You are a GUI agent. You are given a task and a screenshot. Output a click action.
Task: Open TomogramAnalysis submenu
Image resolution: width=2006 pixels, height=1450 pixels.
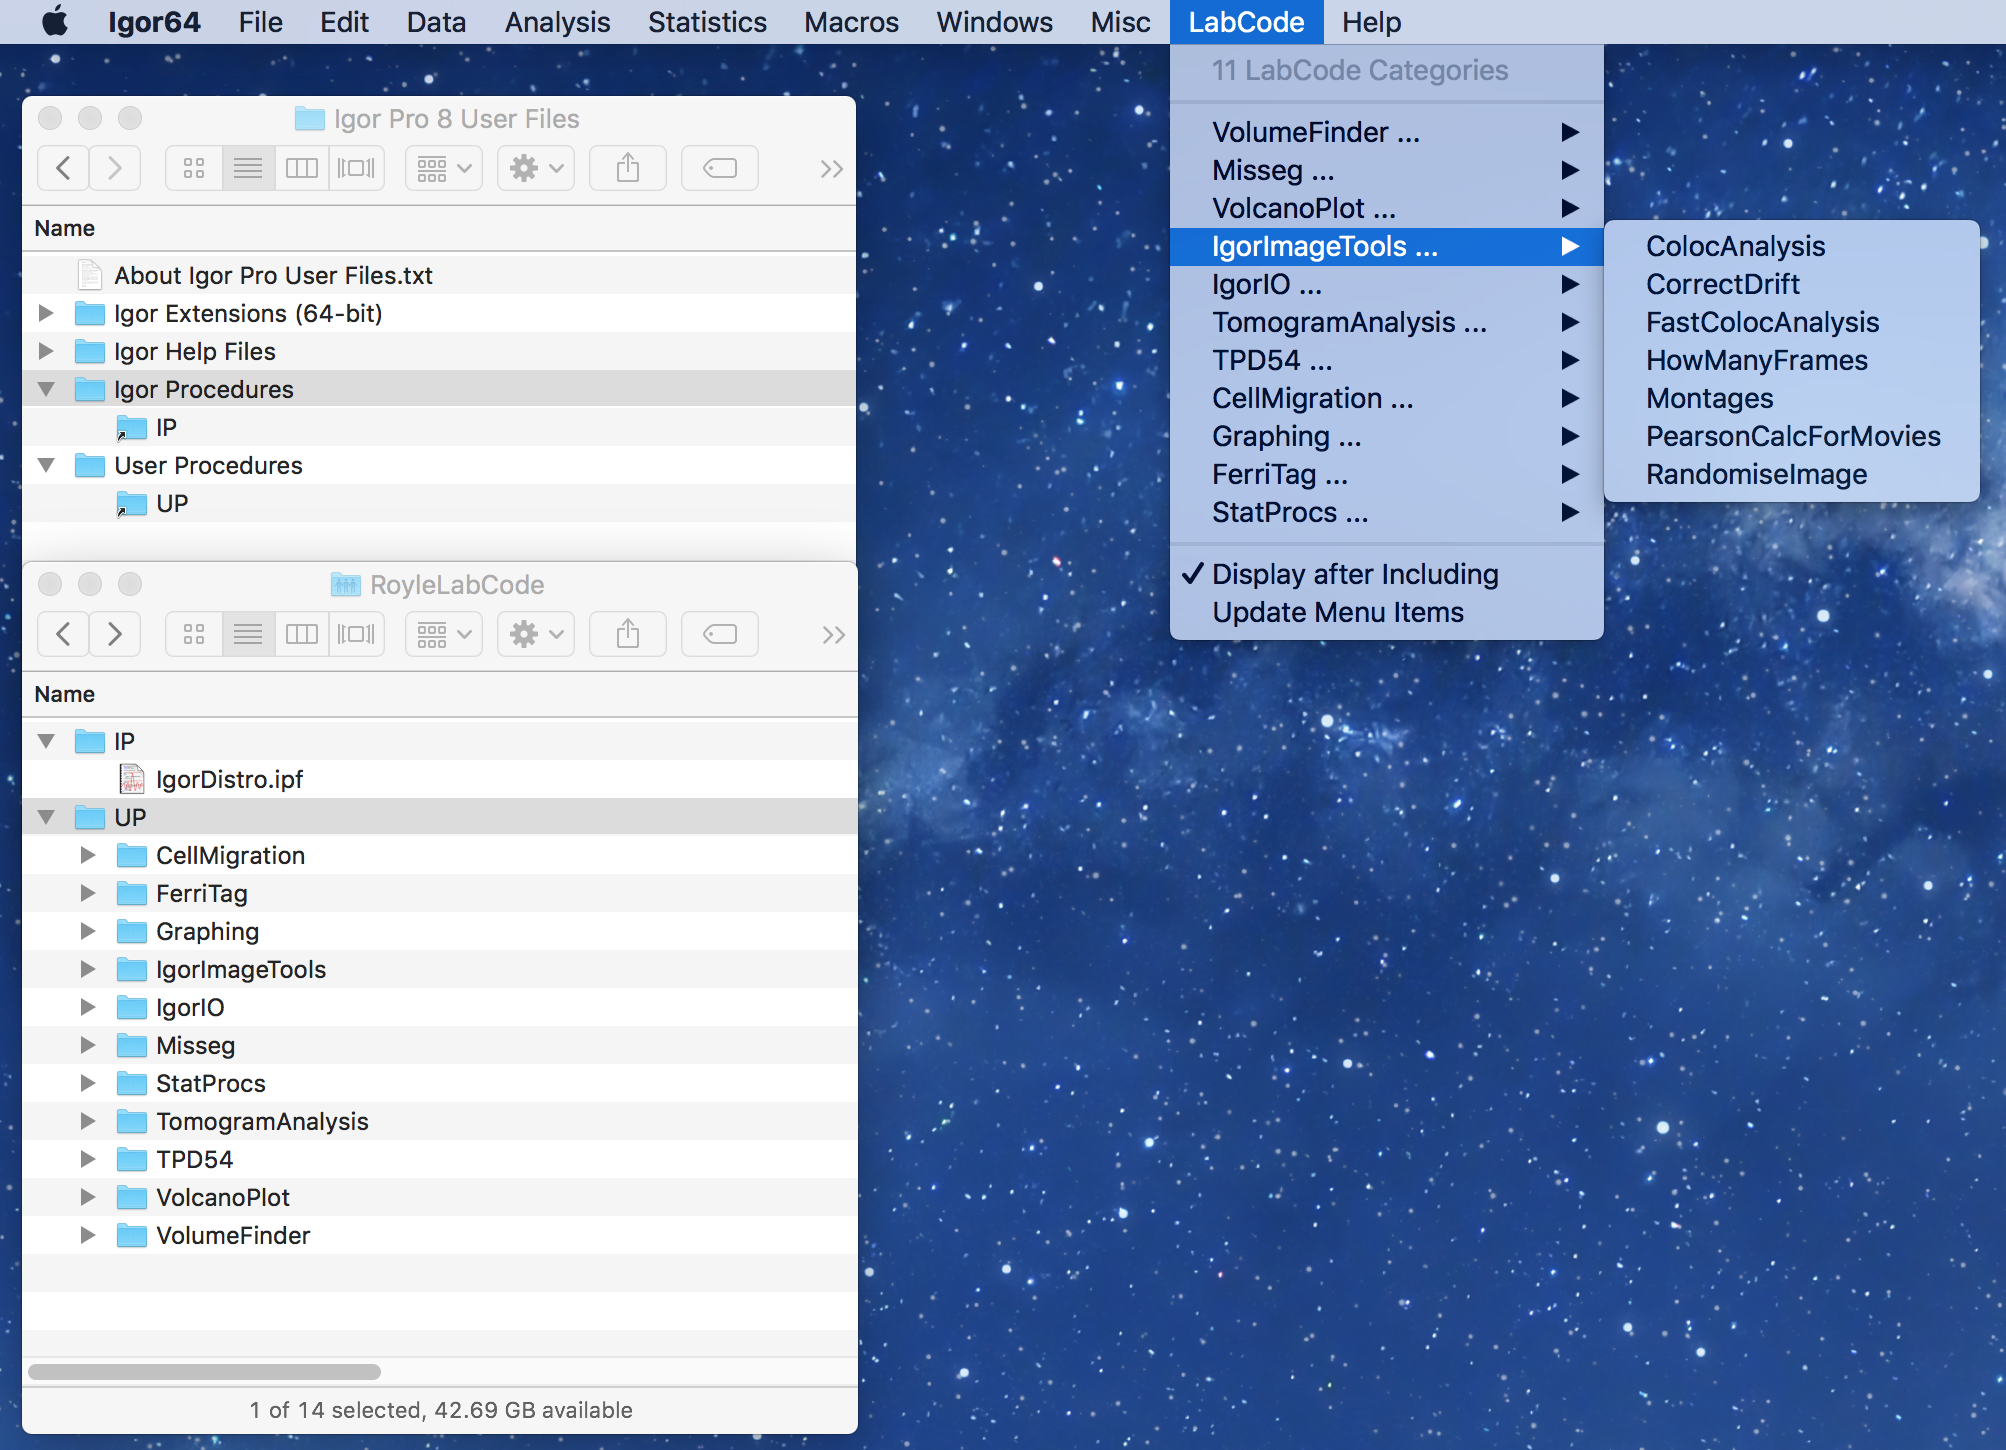click(1386, 322)
